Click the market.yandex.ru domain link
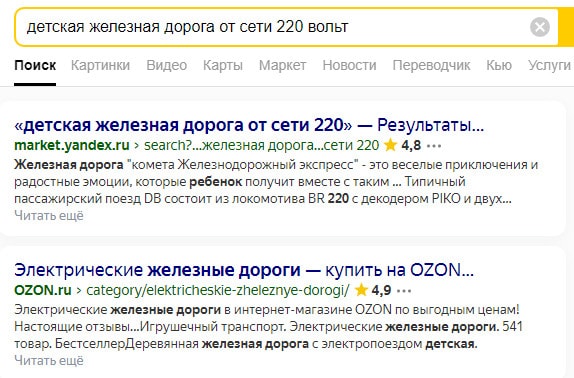Screen dimensions: 574x378 pos(72,145)
